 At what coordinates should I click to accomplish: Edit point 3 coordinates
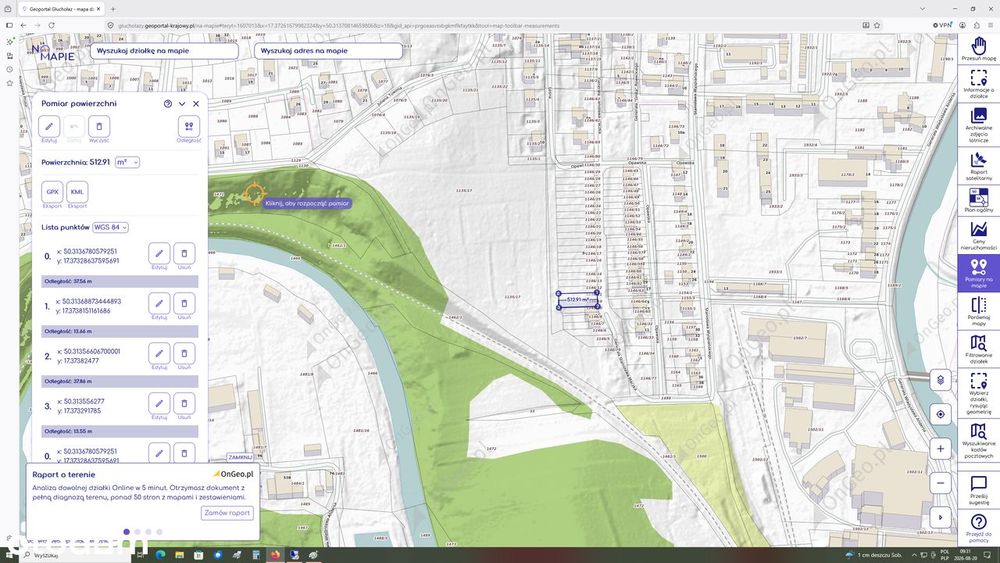(x=159, y=404)
